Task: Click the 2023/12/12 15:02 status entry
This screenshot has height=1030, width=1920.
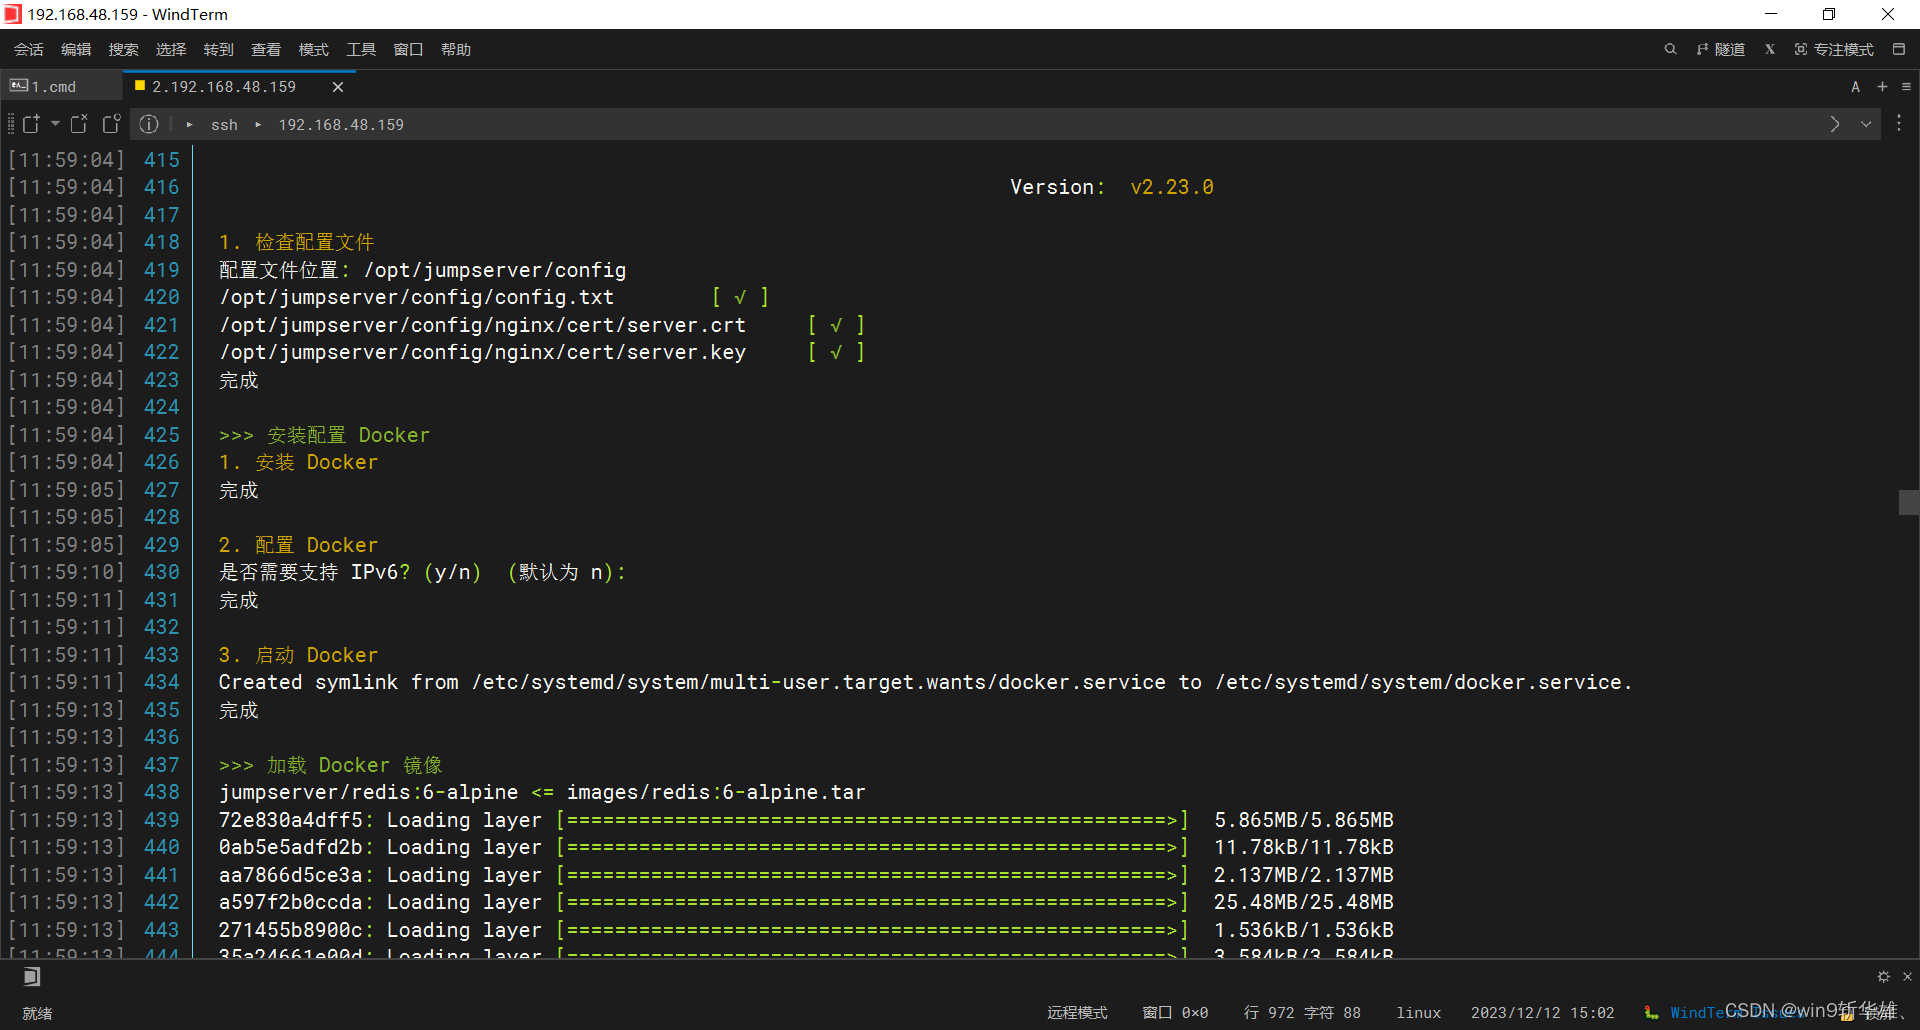Action: tap(1543, 1013)
